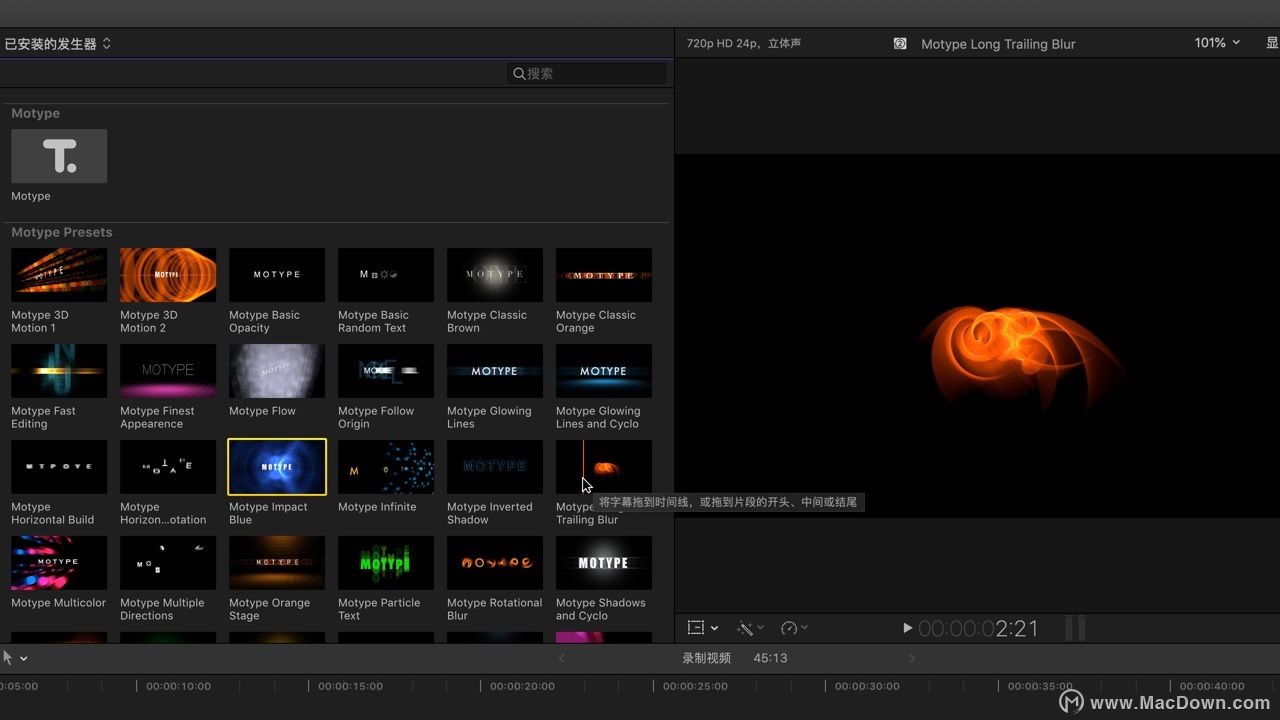
Task: Select Motype Classic Brown preset
Action: point(495,275)
